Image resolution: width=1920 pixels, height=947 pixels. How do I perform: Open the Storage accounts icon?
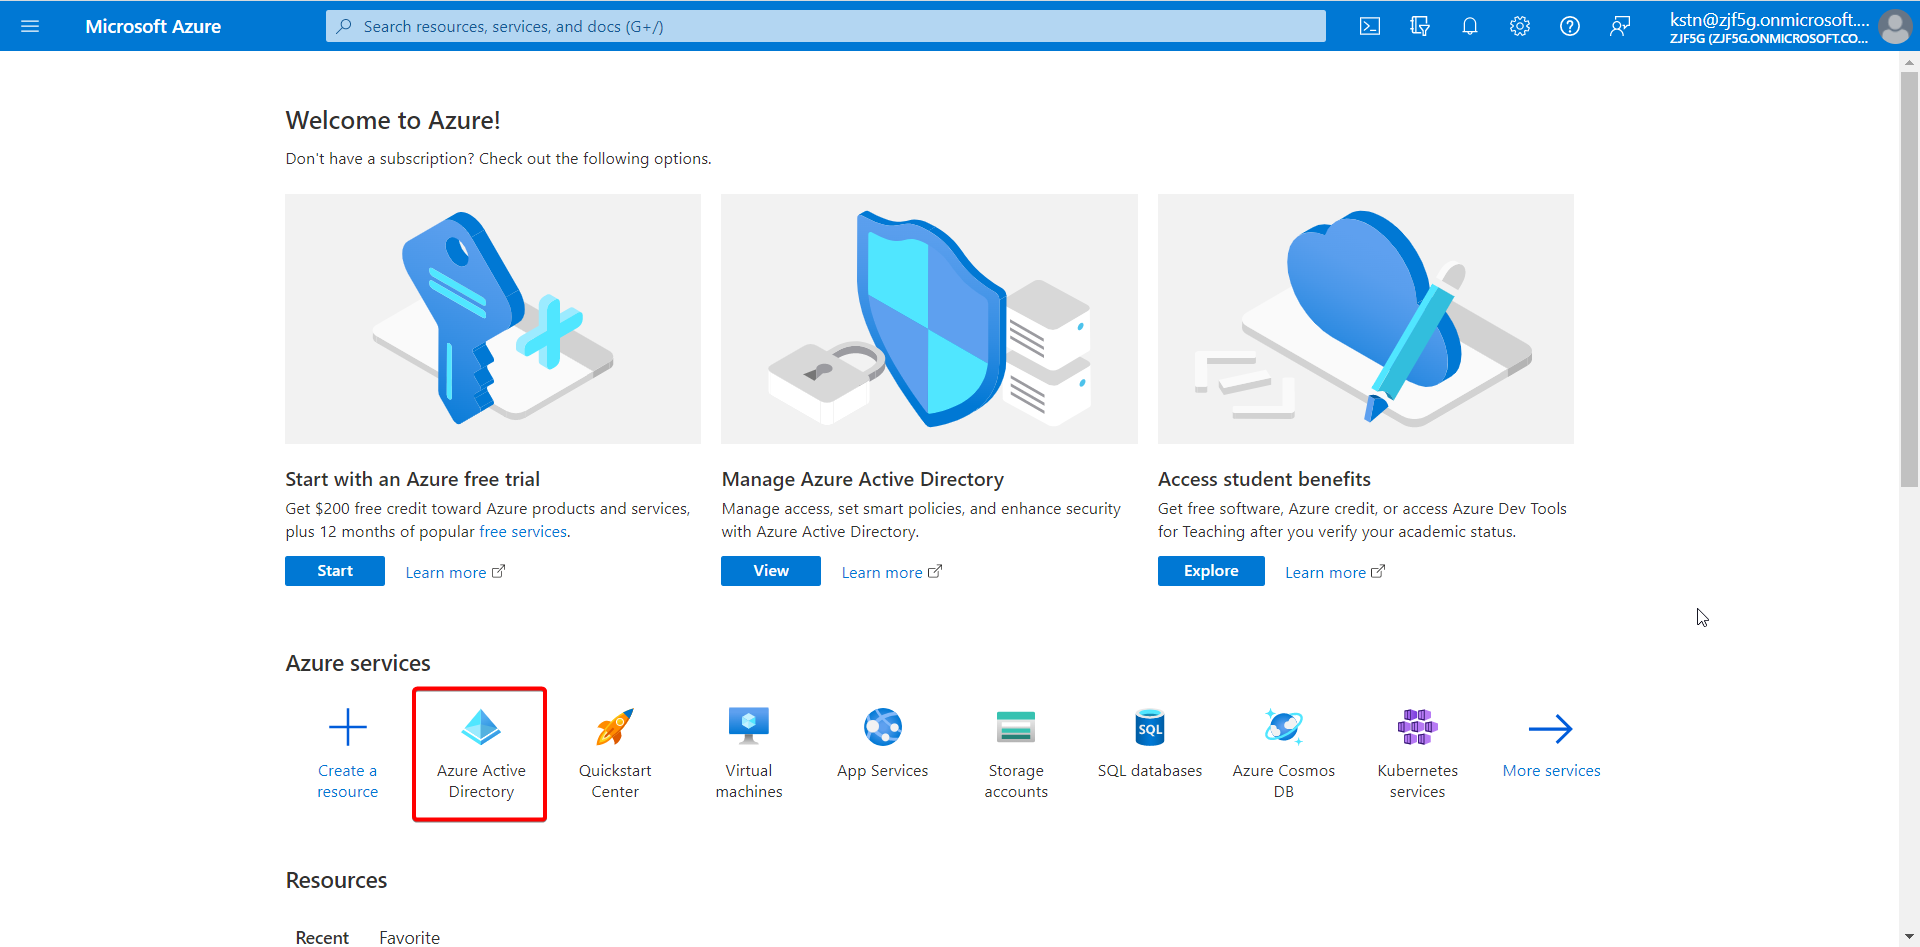click(x=1016, y=727)
